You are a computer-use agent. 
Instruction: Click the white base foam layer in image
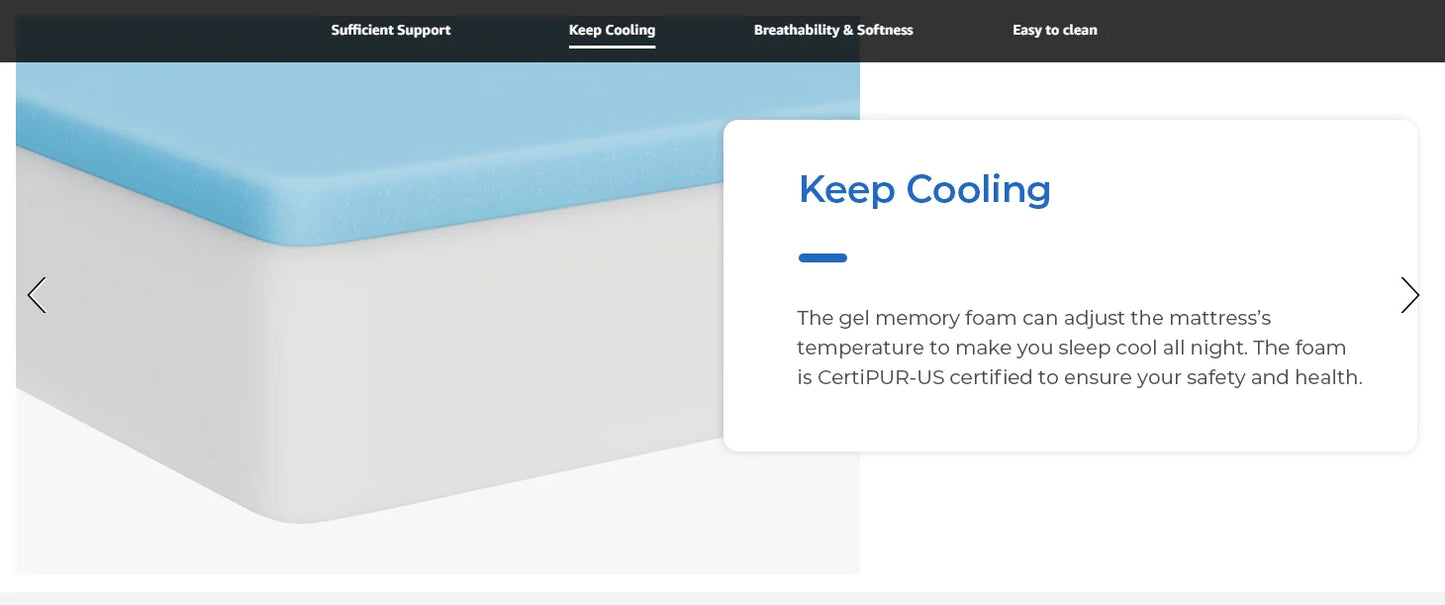[450, 380]
